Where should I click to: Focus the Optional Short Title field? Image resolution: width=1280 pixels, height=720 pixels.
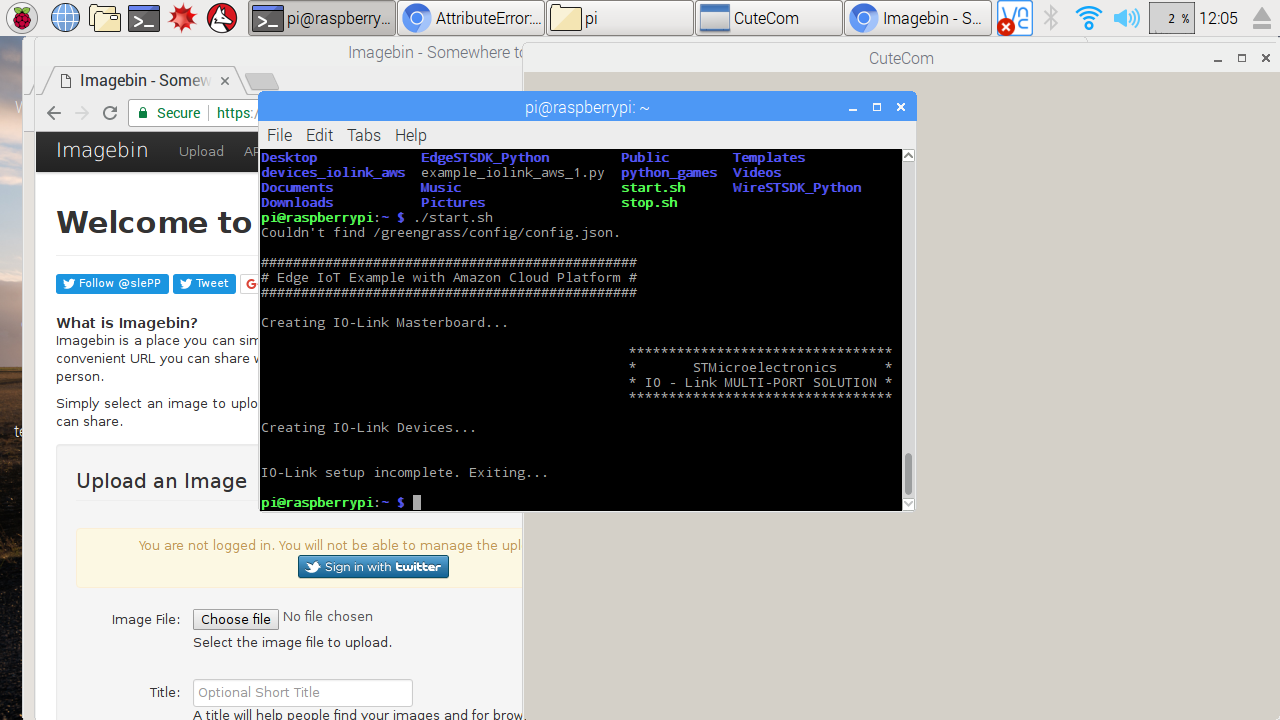[x=302, y=692]
